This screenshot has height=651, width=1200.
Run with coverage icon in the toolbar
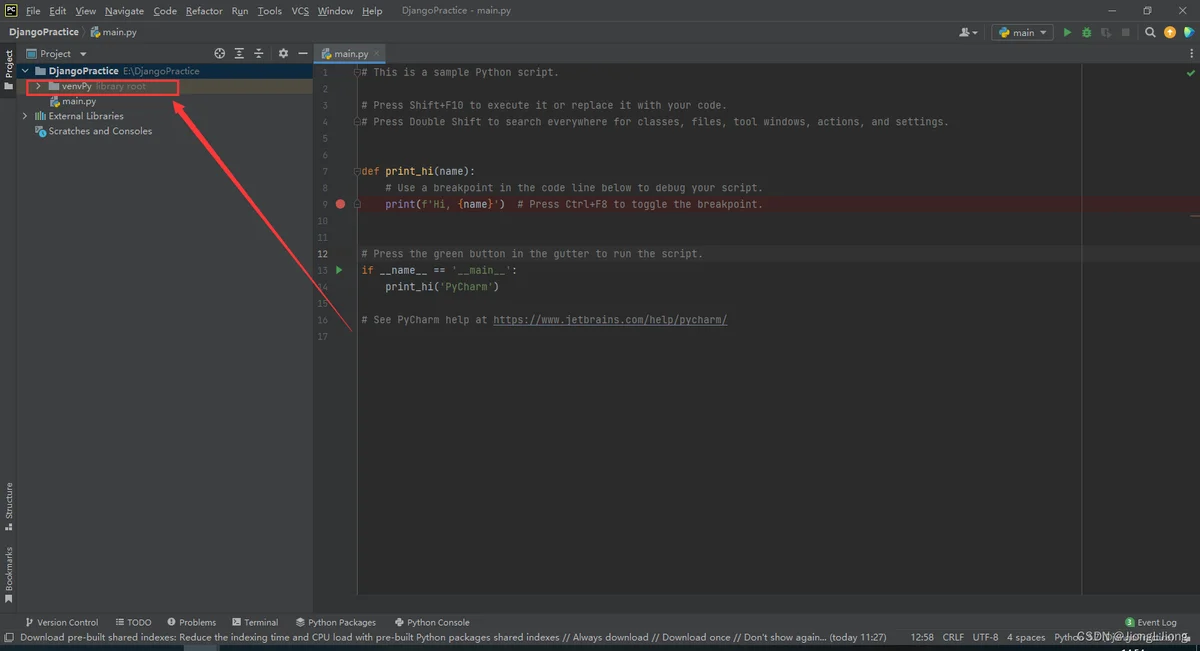click(1106, 32)
